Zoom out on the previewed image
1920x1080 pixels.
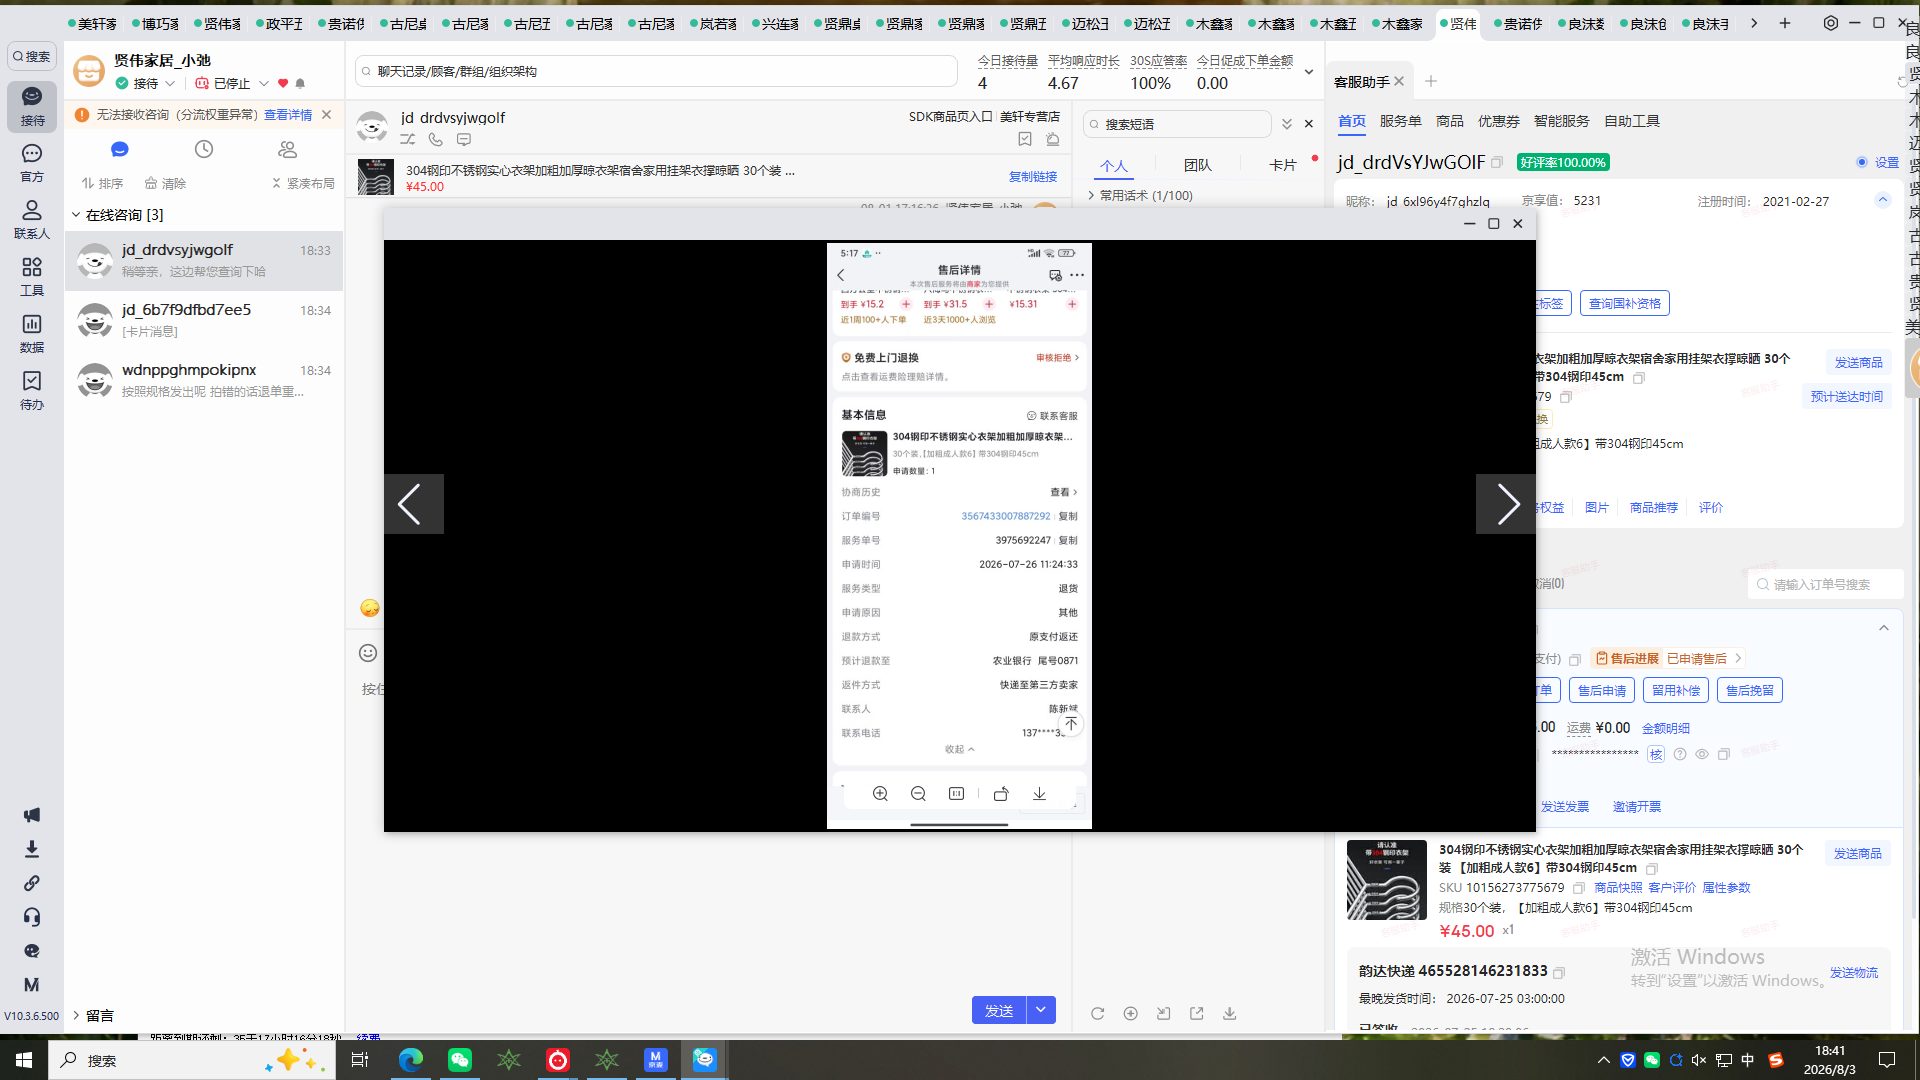pos(918,794)
